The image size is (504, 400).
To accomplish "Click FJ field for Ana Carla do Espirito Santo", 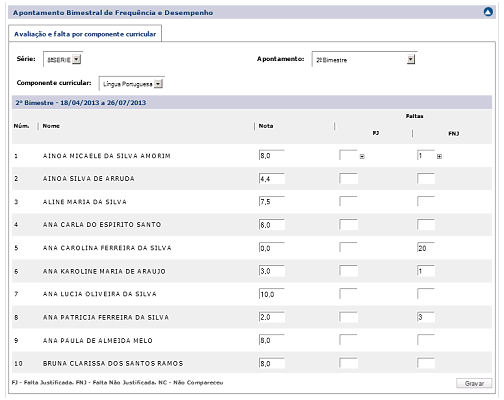I will coord(348,225).
